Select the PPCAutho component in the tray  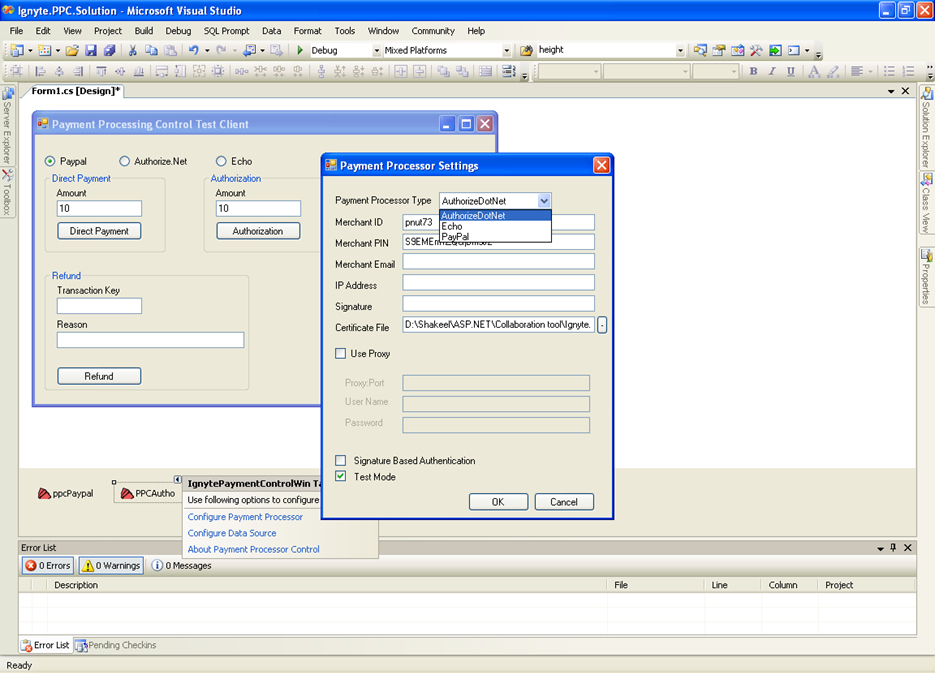pos(148,494)
